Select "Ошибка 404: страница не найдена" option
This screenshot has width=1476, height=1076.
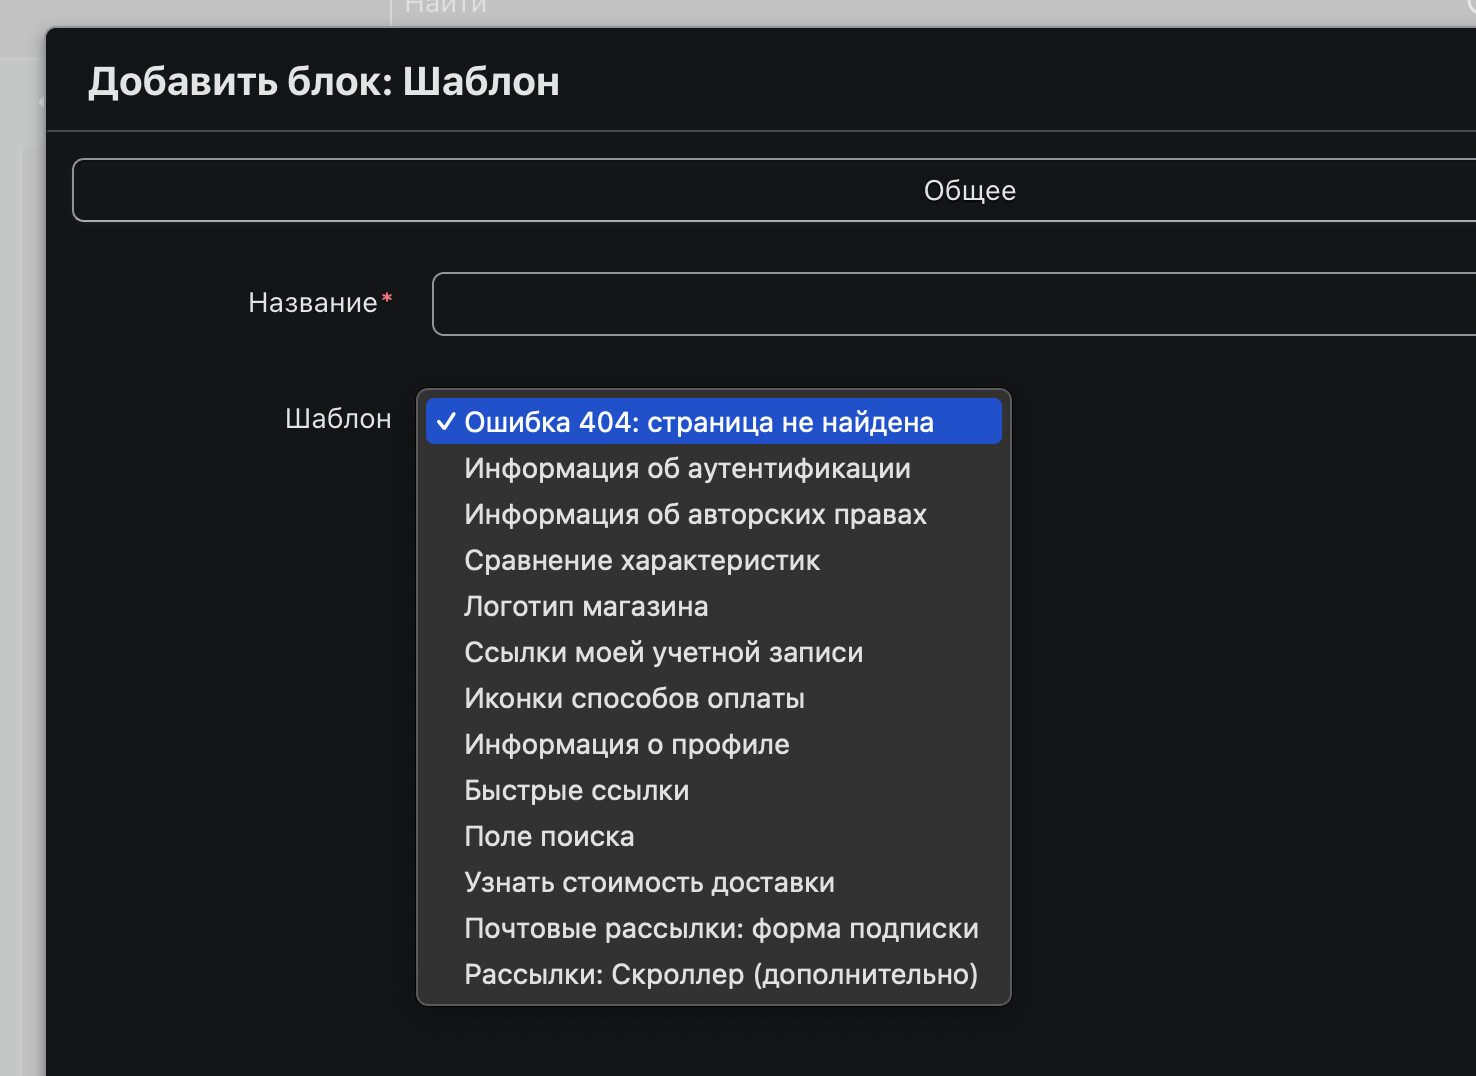(x=713, y=422)
